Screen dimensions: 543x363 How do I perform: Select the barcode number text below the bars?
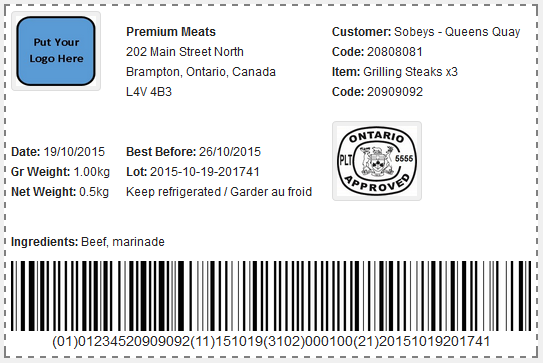coord(271,342)
